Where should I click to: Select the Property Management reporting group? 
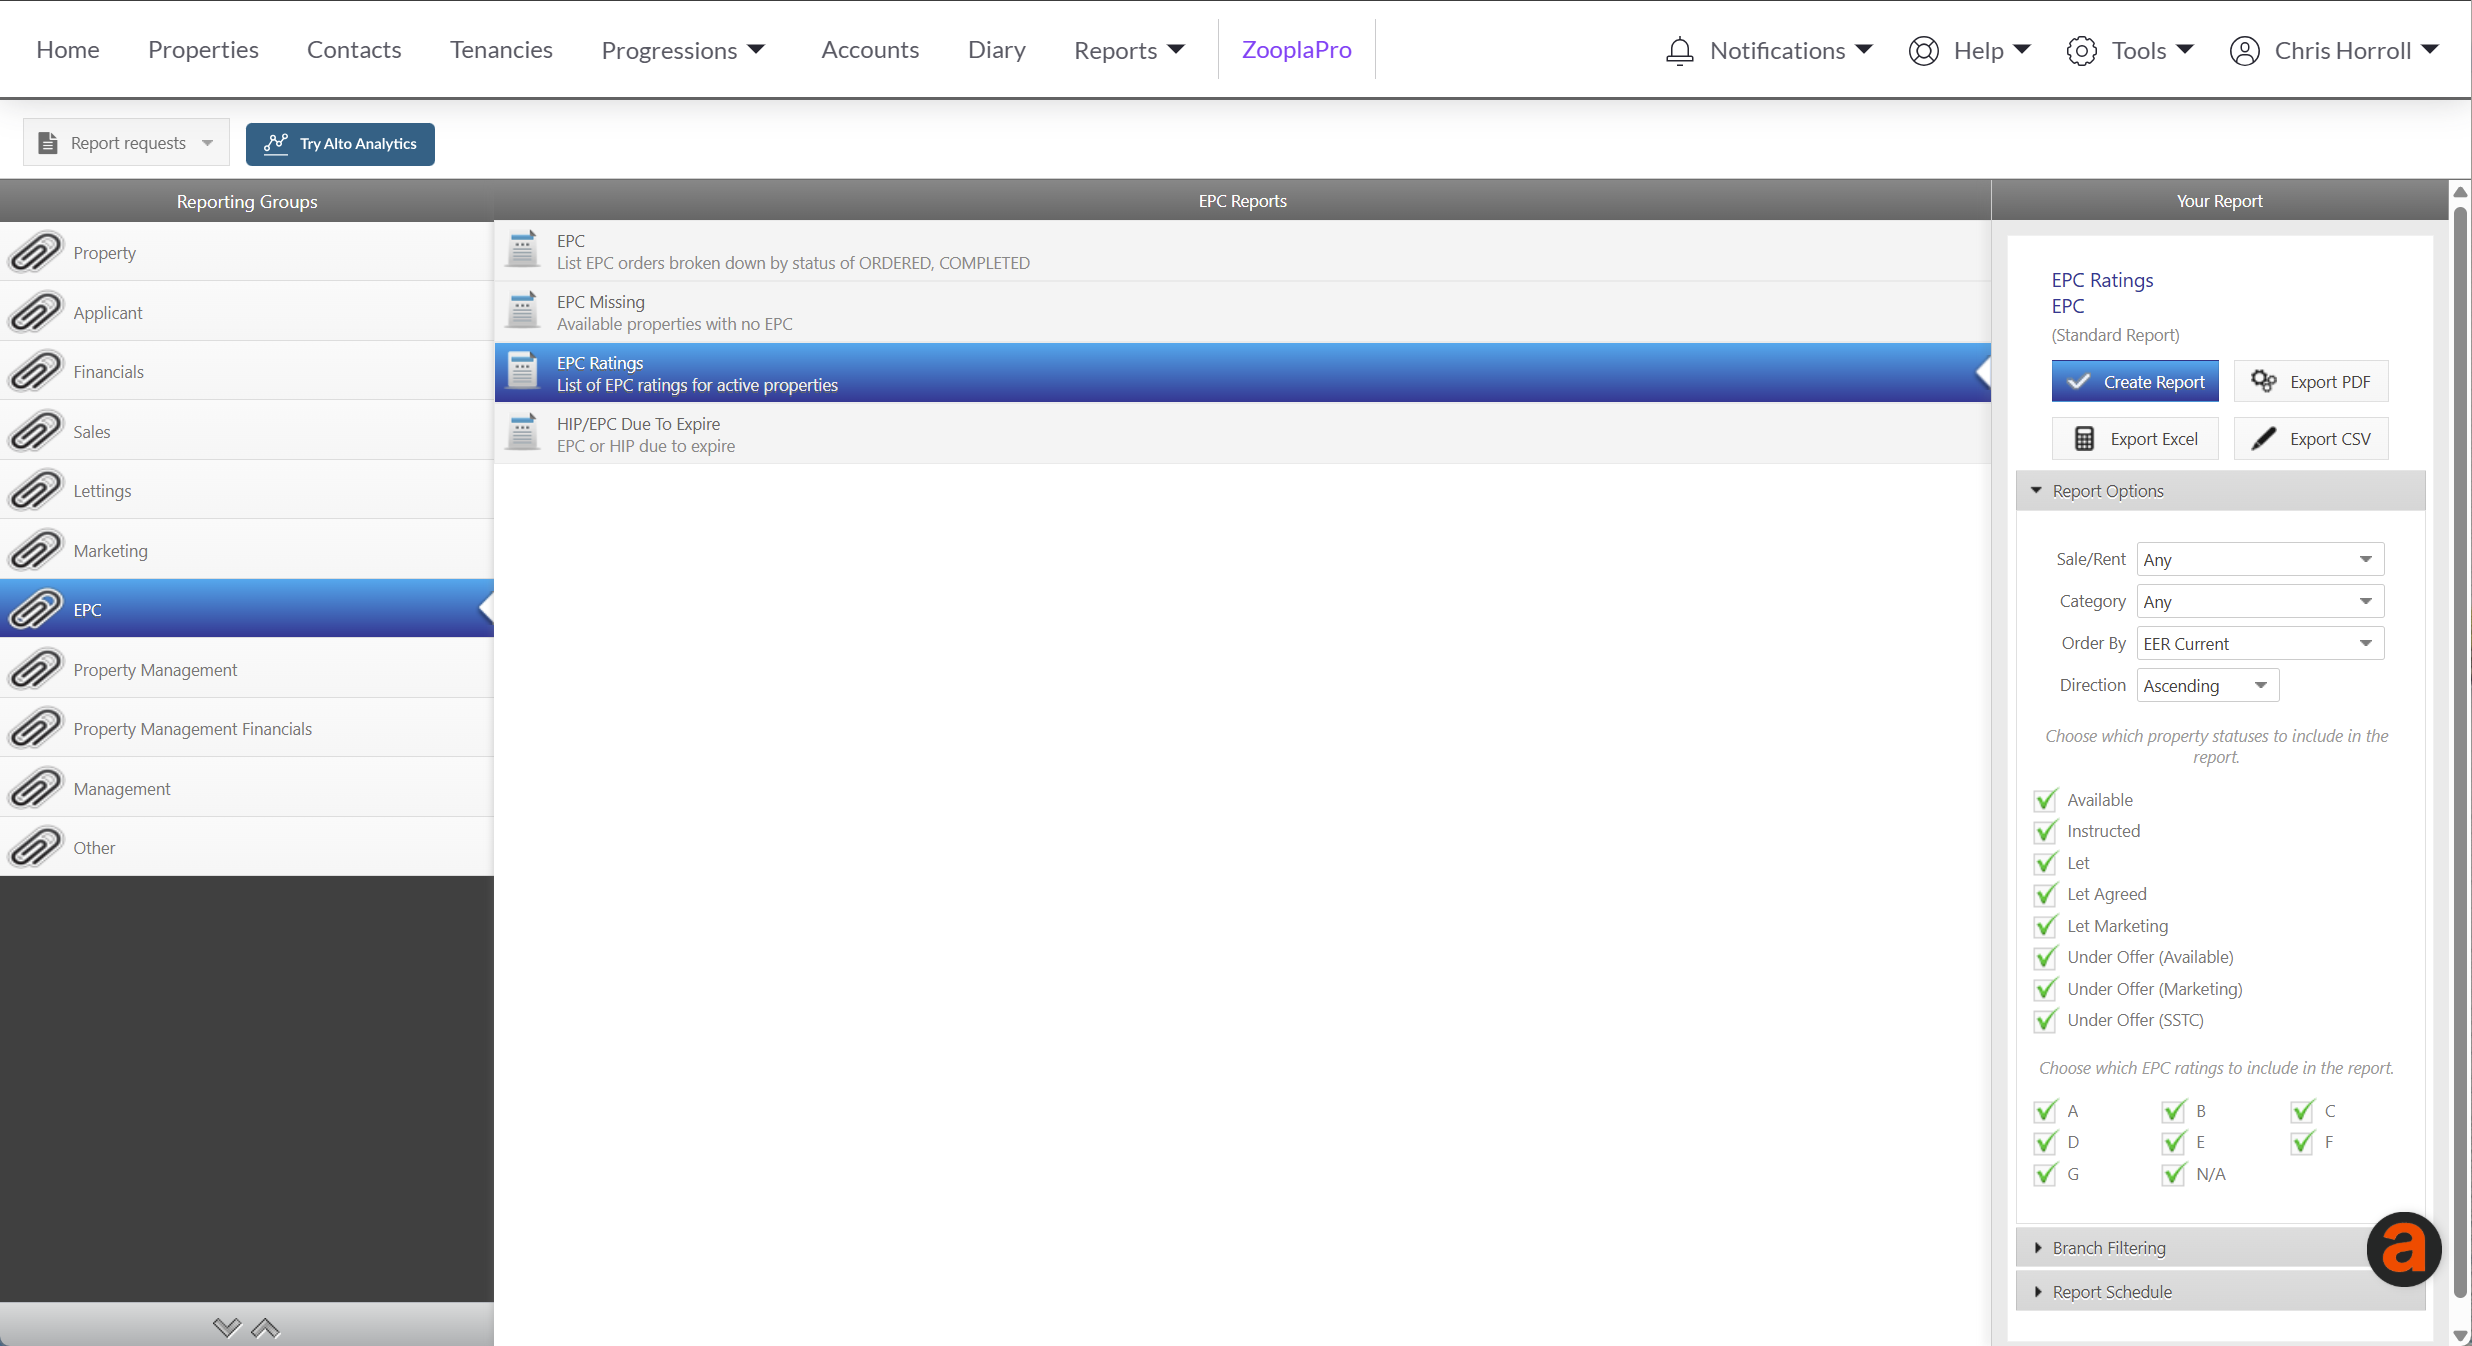[247, 669]
